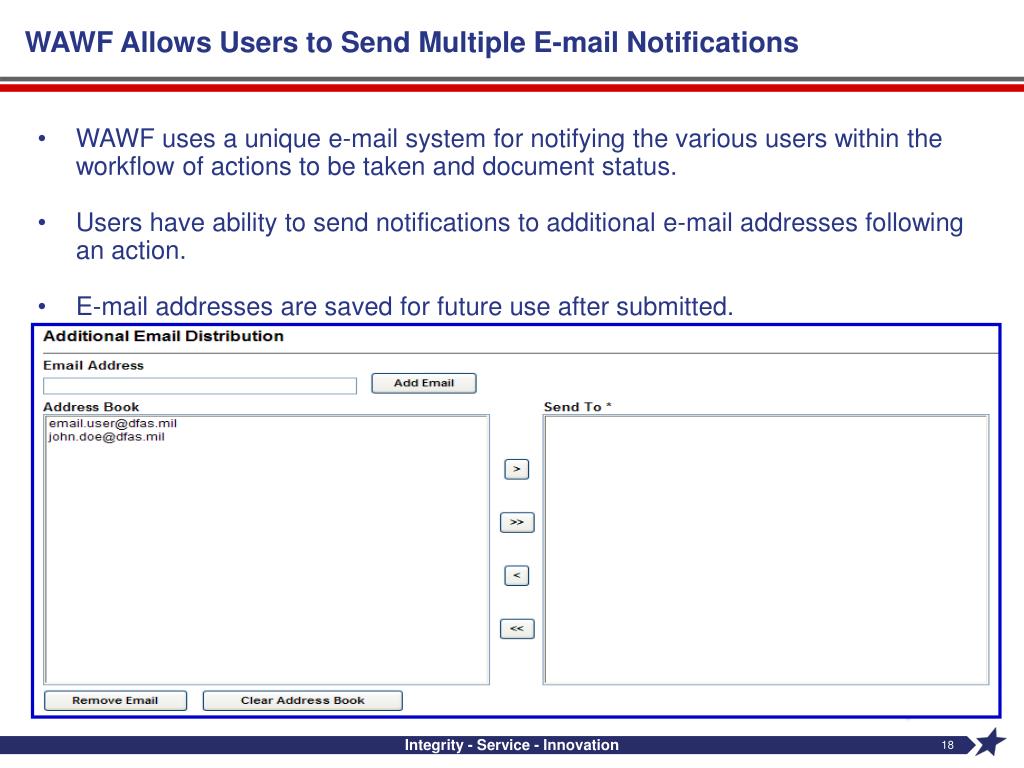
Task: Click the Remove Email button
Action: (x=116, y=701)
